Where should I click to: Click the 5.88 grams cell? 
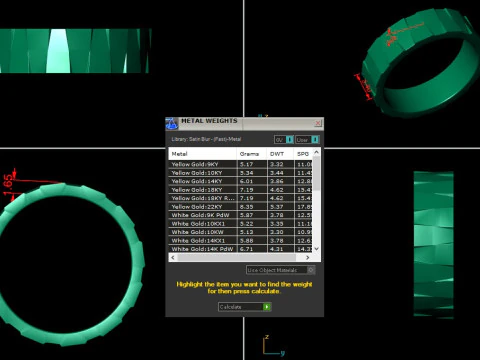point(252,240)
